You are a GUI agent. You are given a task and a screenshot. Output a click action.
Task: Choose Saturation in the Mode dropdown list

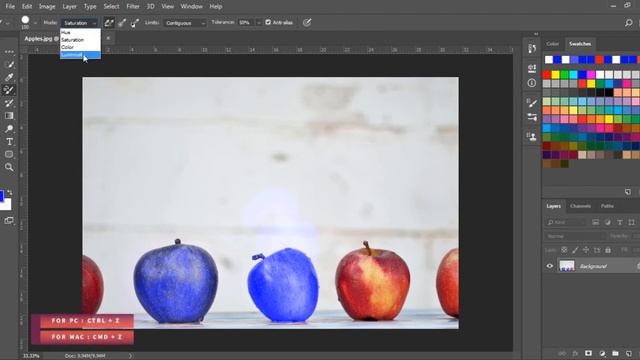point(80,40)
